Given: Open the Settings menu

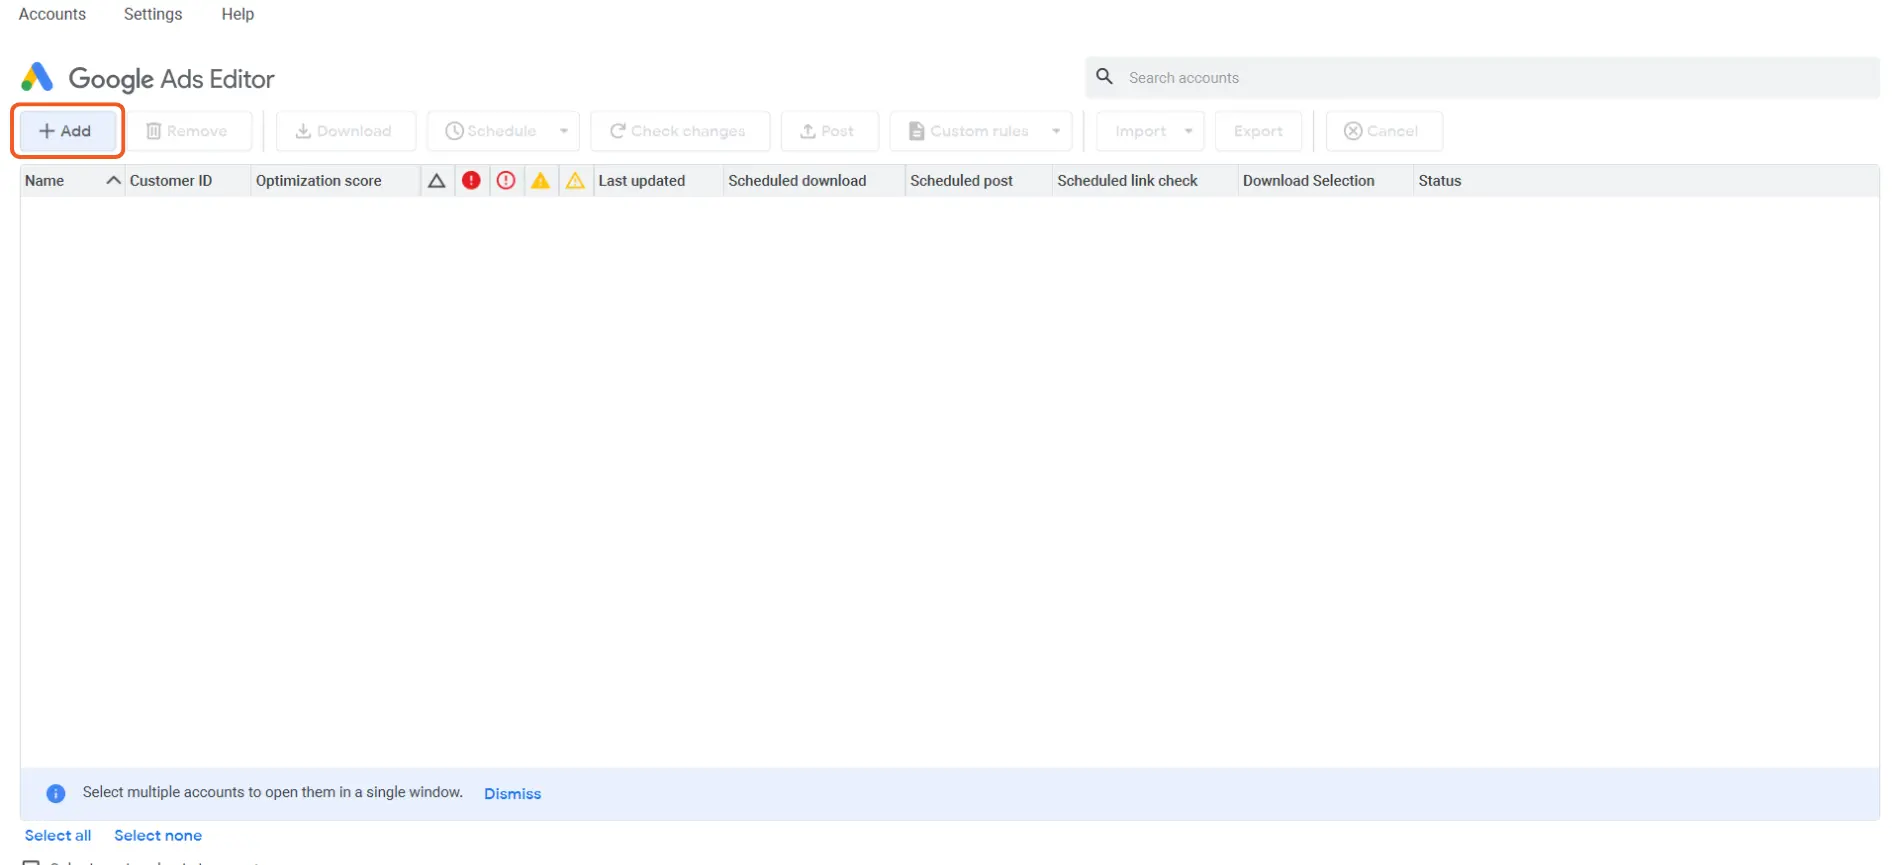Looking at the screenshot, I should (153, 14).
